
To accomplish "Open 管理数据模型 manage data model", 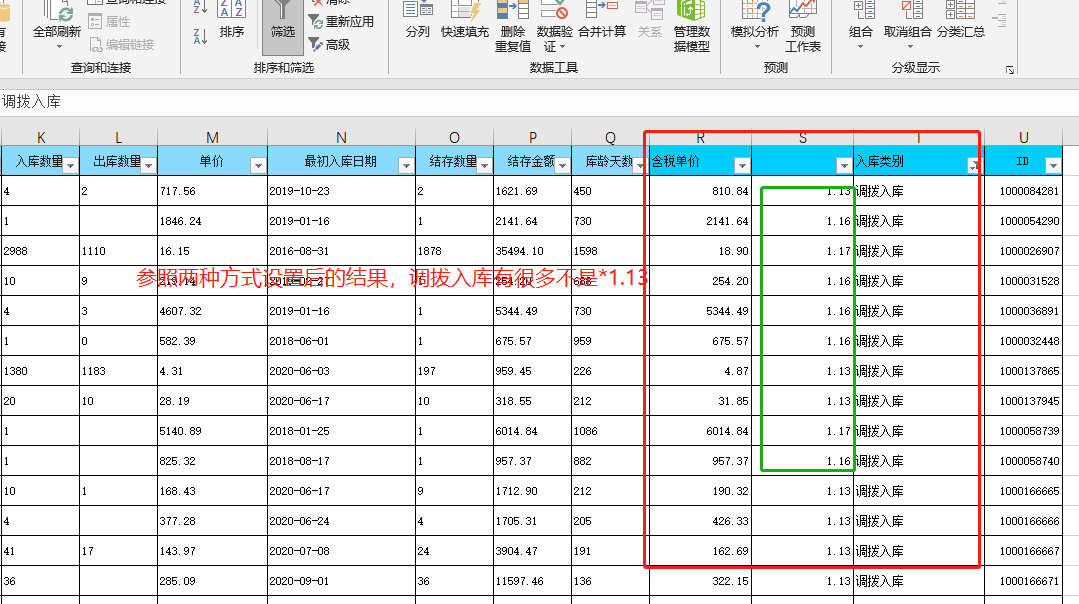I will coord(692,26).
